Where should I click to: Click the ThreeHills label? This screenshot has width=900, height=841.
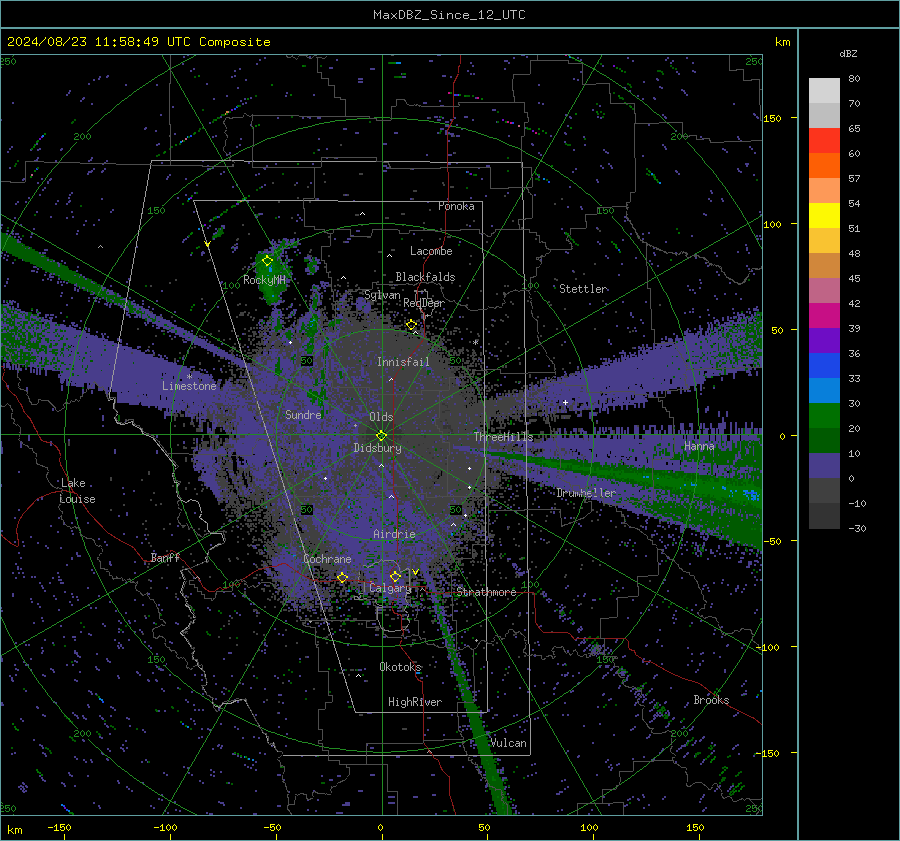[503, 437]
